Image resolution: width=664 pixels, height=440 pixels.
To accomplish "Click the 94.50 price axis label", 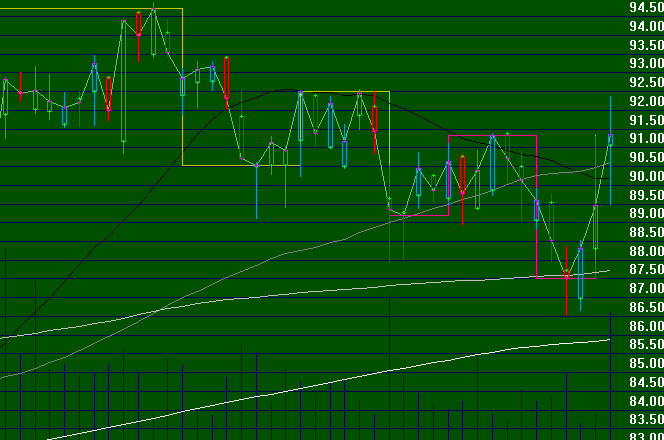I will click(647, 7).
